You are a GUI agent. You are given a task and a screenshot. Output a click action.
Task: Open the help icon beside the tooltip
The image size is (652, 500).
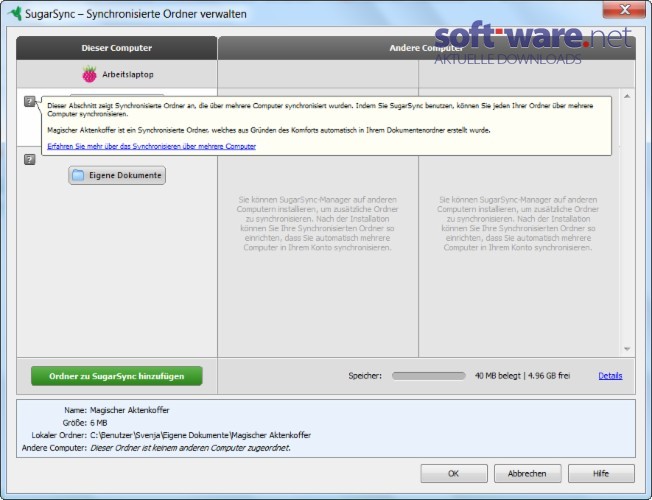(x=30, y=101)
